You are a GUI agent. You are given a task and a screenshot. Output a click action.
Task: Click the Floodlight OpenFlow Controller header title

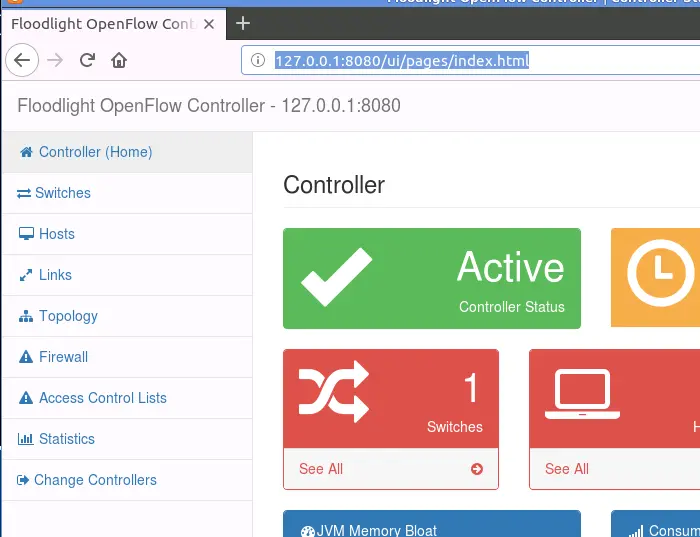209,106
